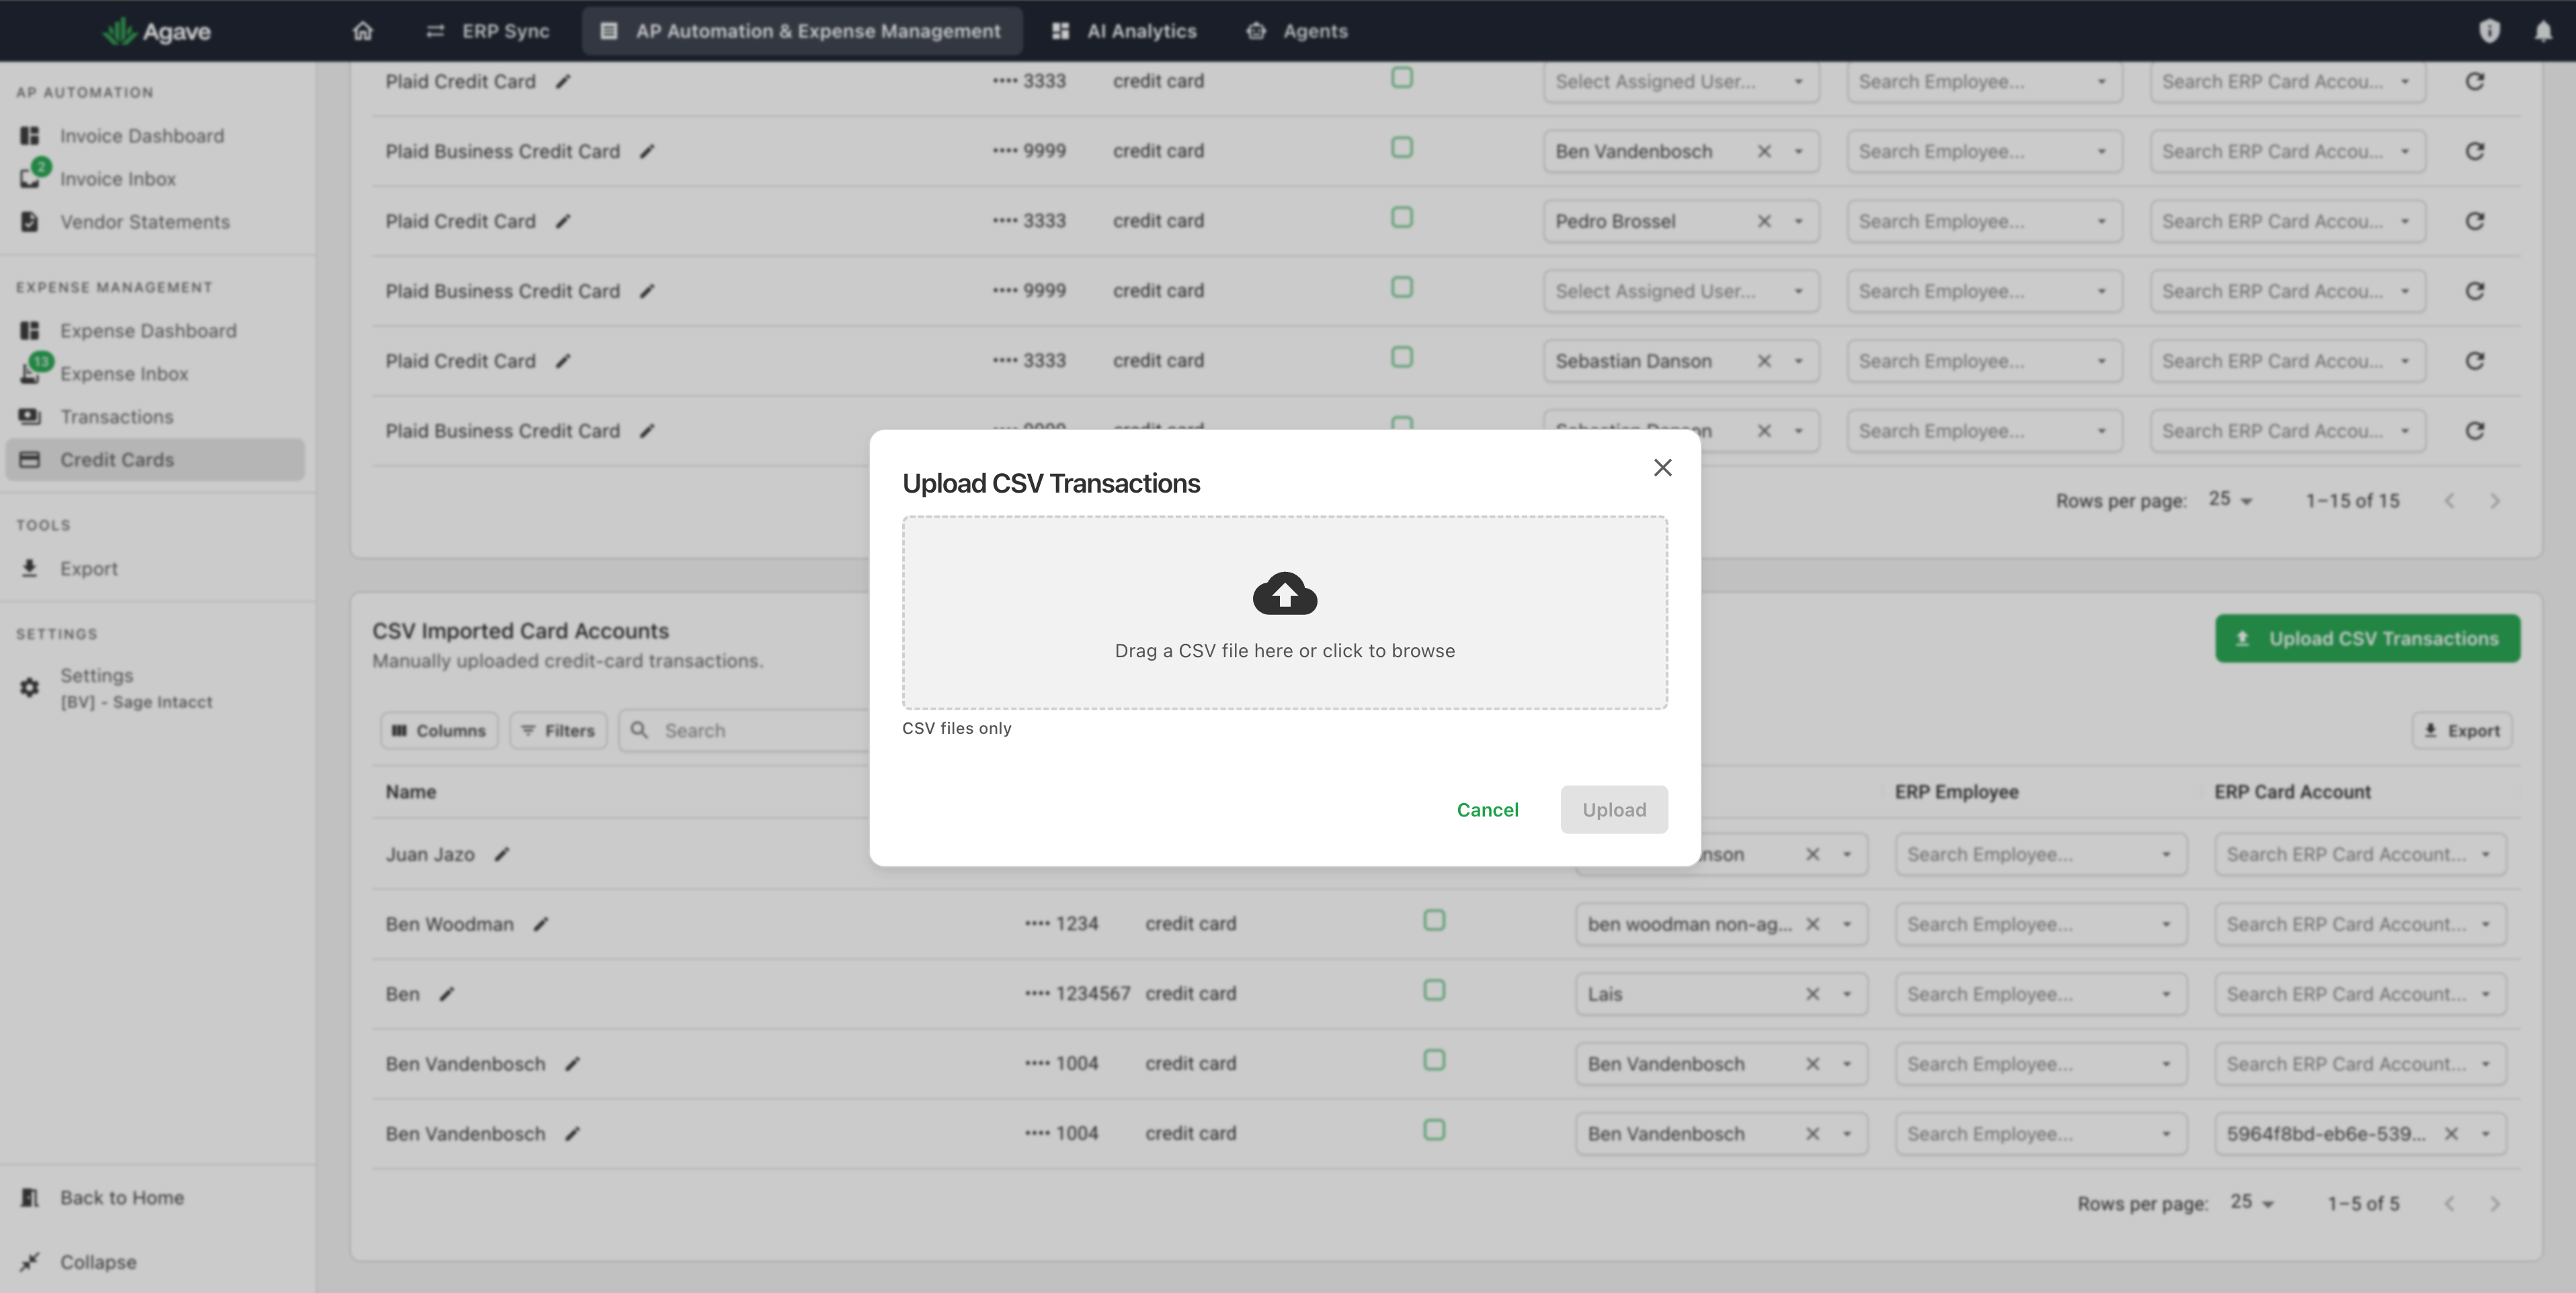Open the Agents tab
2576x1293 pixels.
pyautogui.click(x=1297, y=31)
